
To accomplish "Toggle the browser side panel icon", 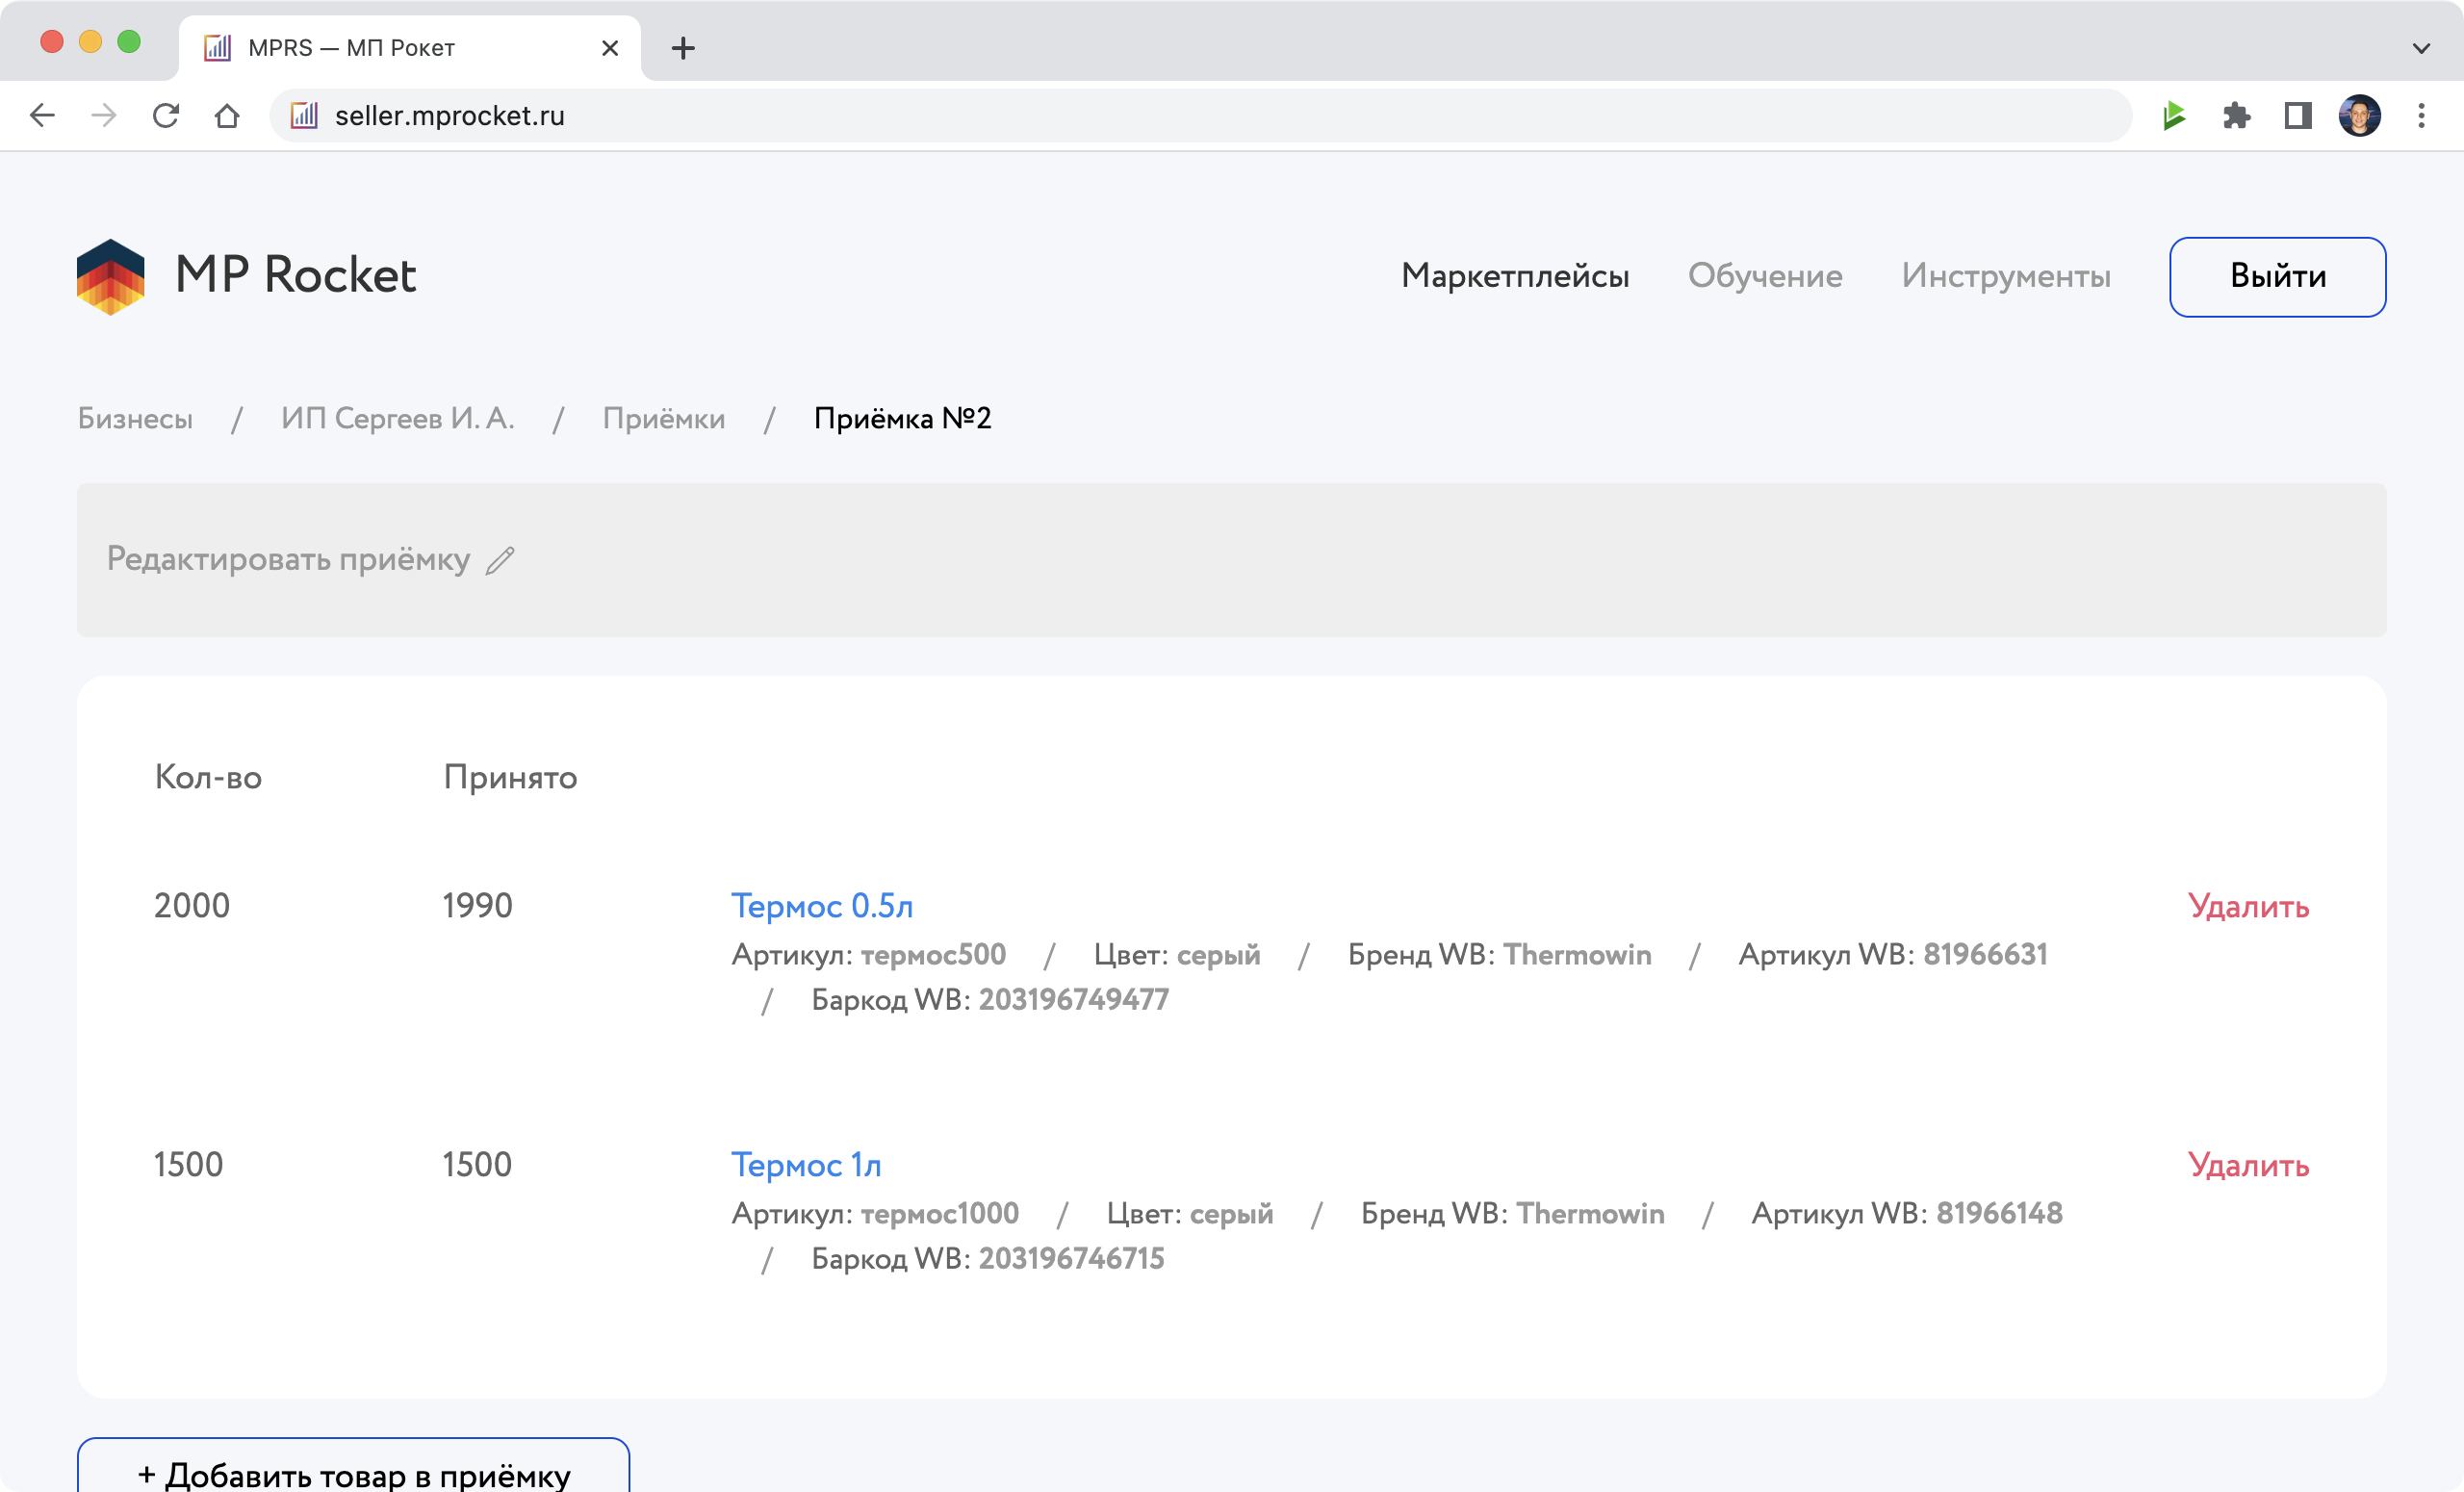I will click(x=2298, y=116).
